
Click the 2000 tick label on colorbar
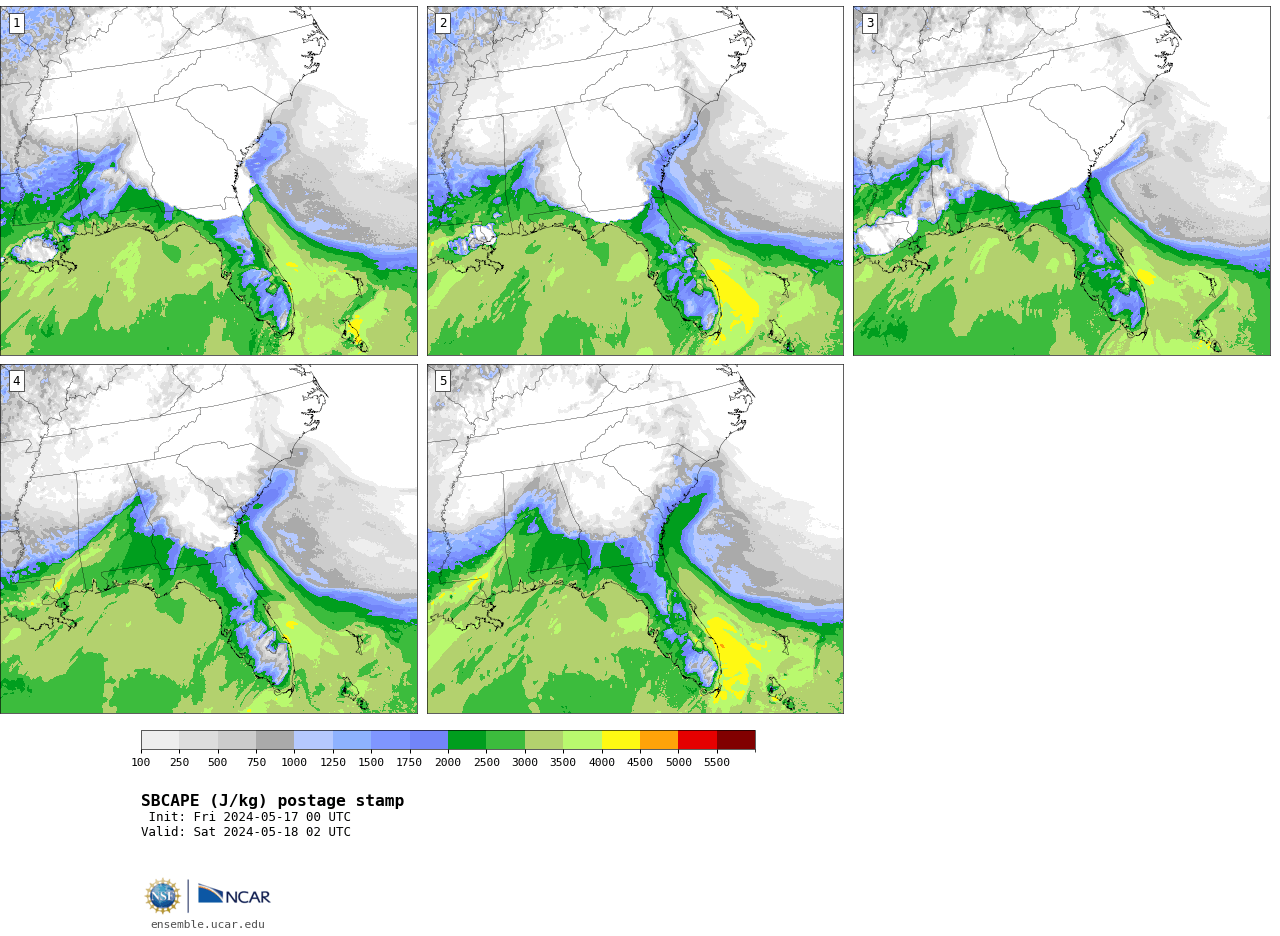(448, 763)
